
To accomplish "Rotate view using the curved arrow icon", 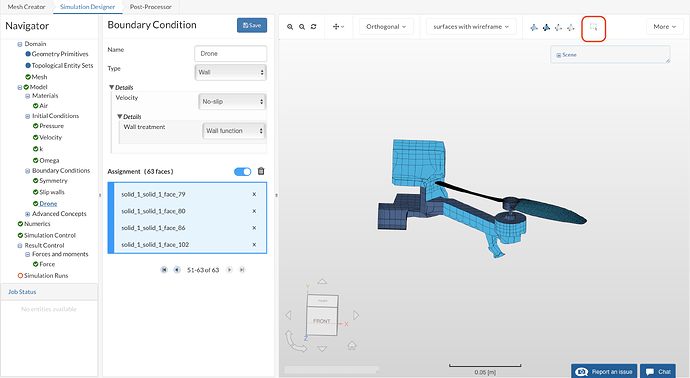I will point(295,341).
